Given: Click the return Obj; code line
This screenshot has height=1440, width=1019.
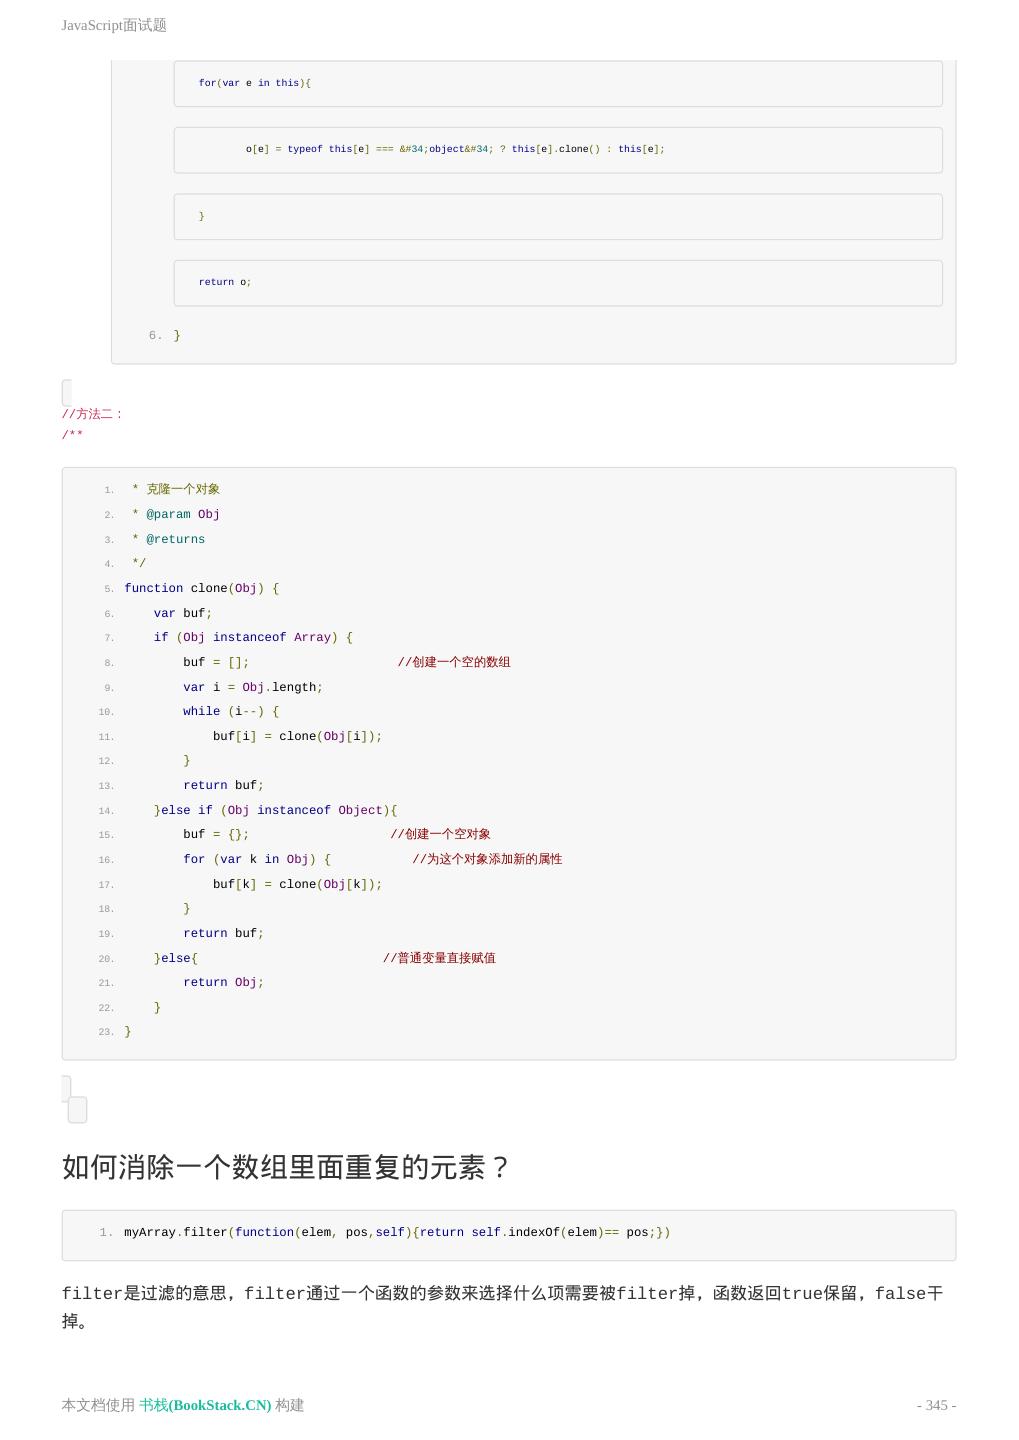Looking at the screenshot, I should pyautogui.click(x=223, y=982).
